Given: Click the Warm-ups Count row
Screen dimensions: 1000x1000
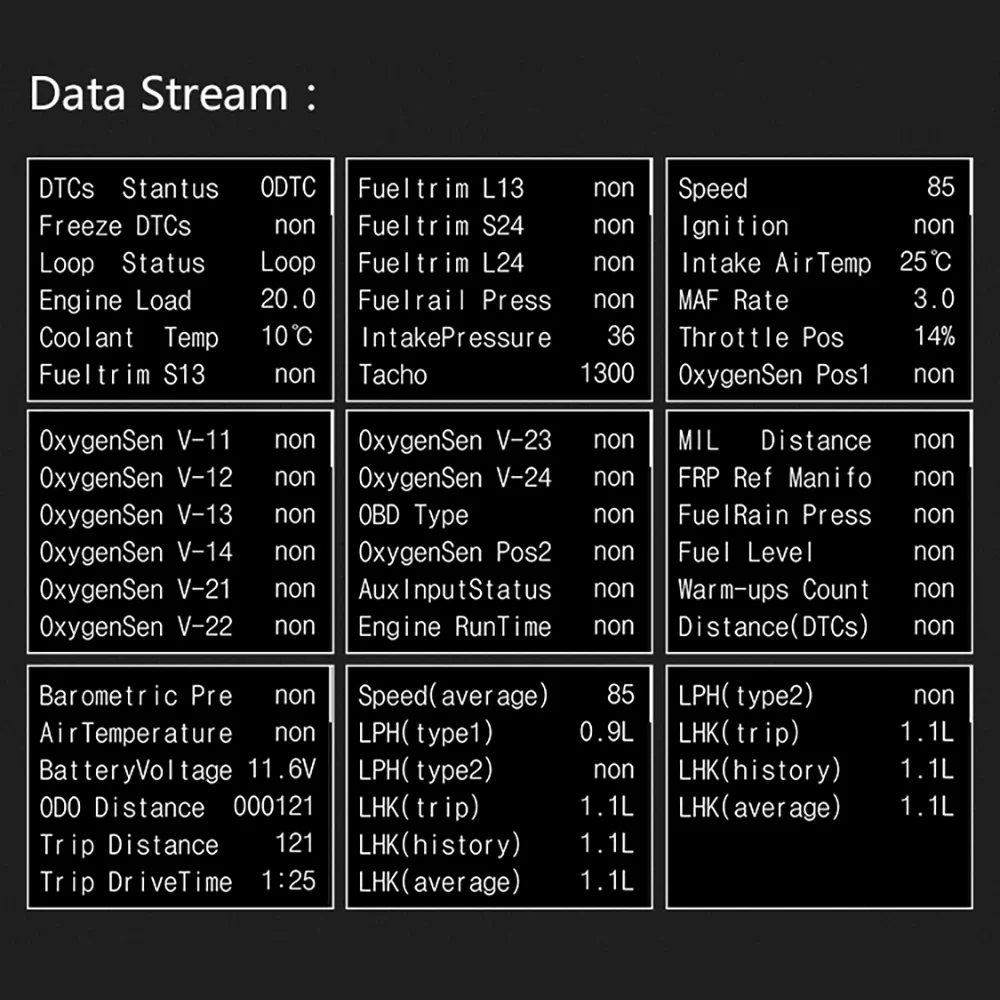Looking at the screenshot, I should pos(816,589).
